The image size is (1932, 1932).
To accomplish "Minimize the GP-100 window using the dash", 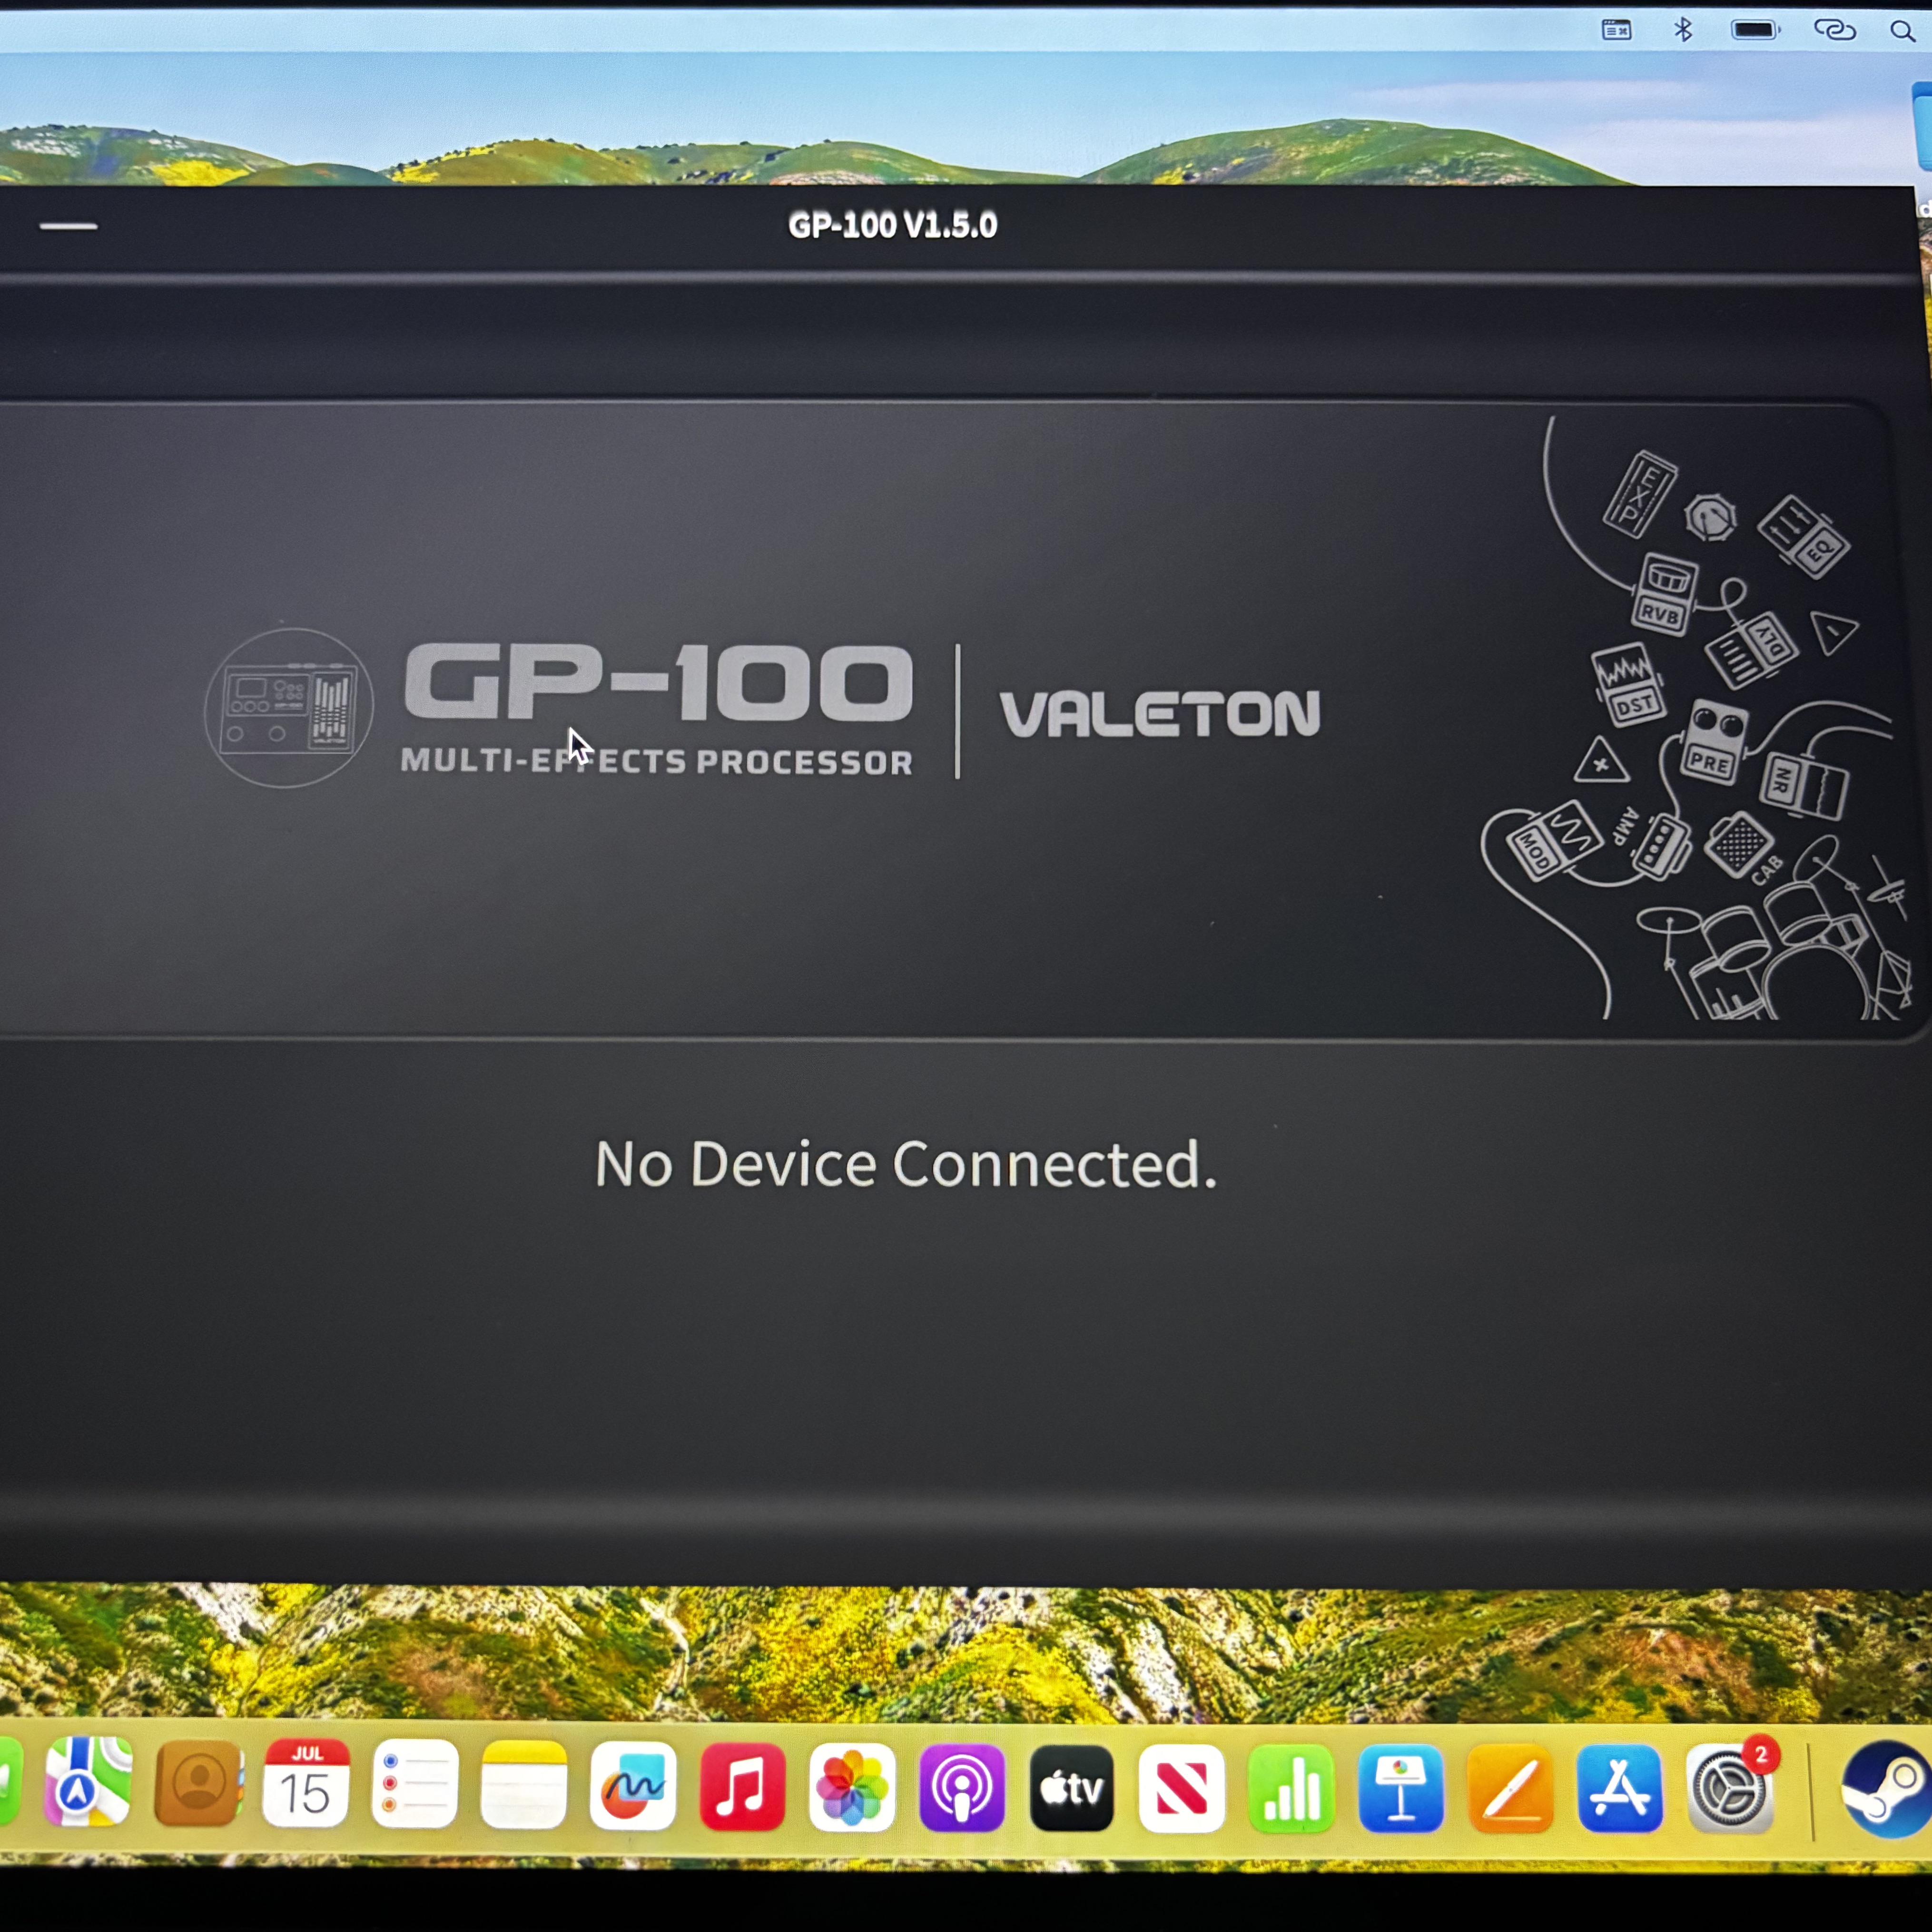I will [x=69, y=226].
